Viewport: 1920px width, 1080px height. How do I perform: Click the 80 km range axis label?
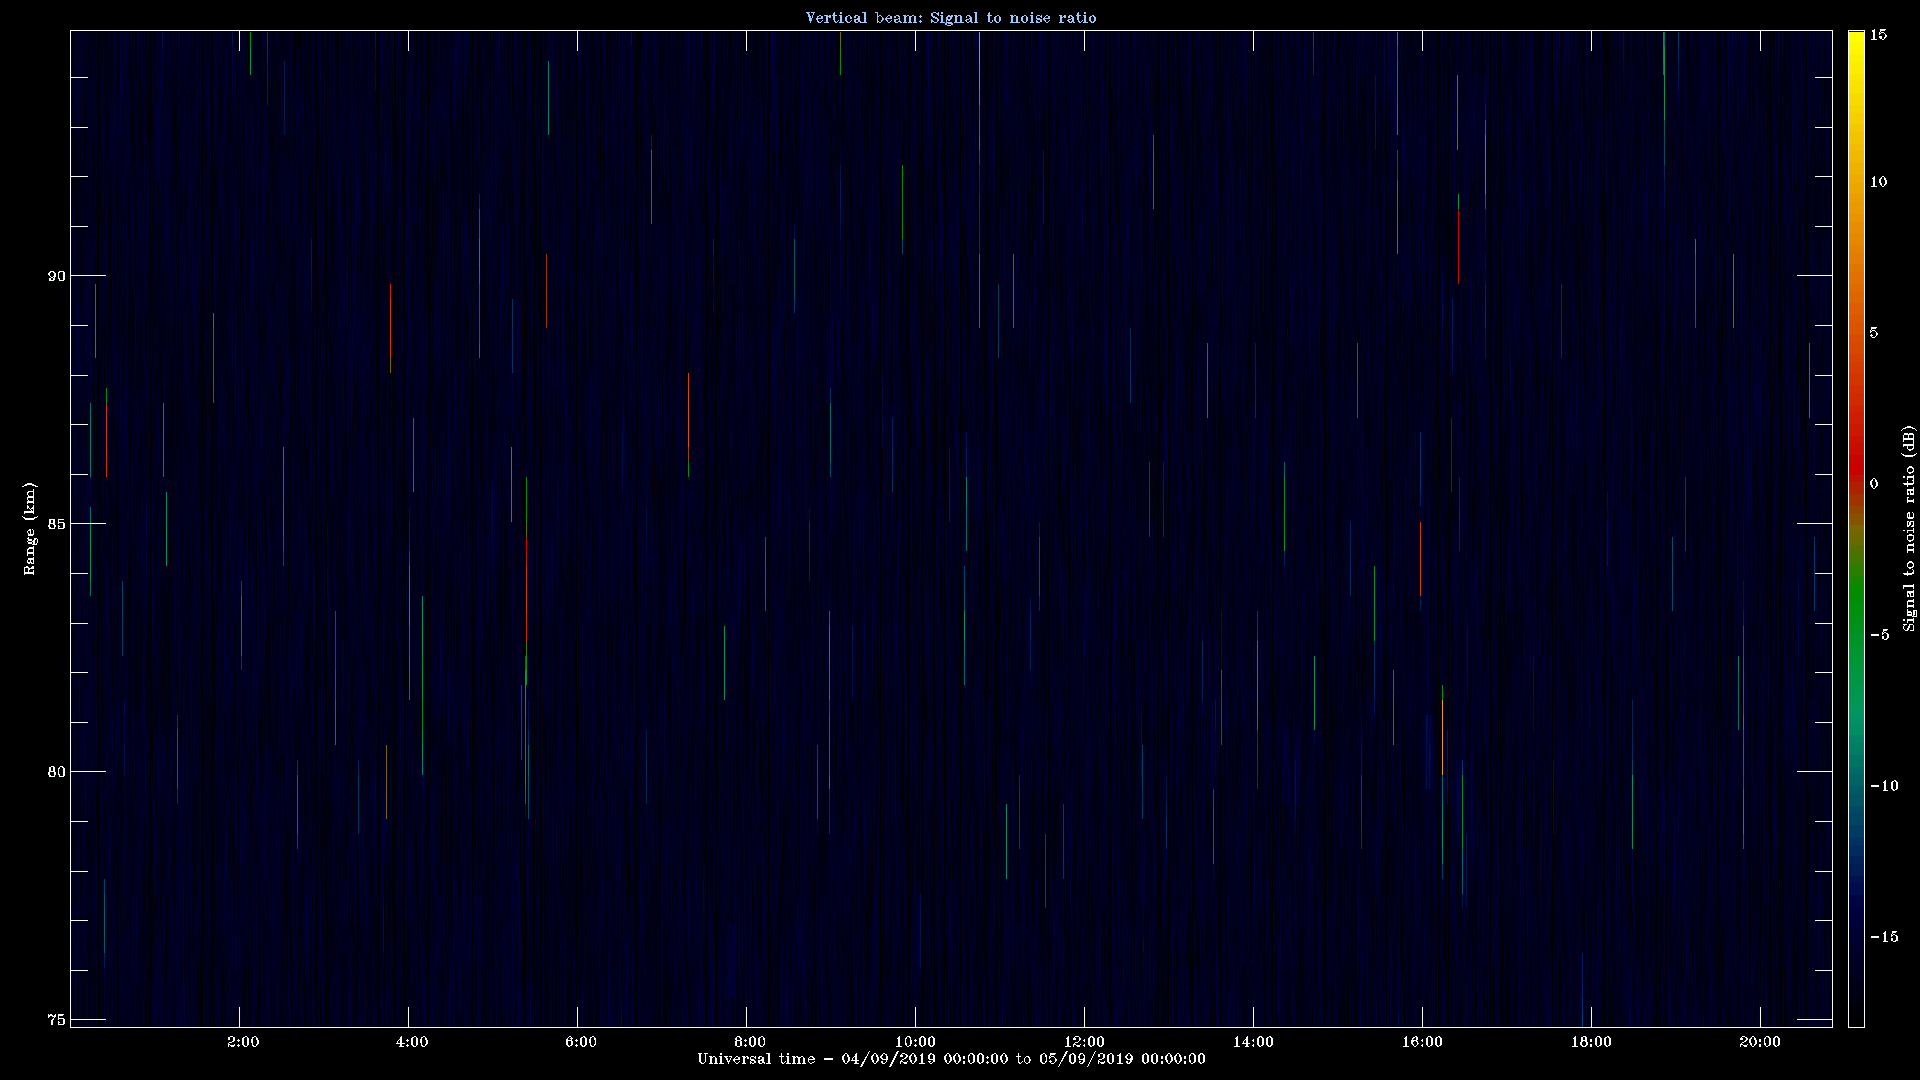tap(56, 772)
